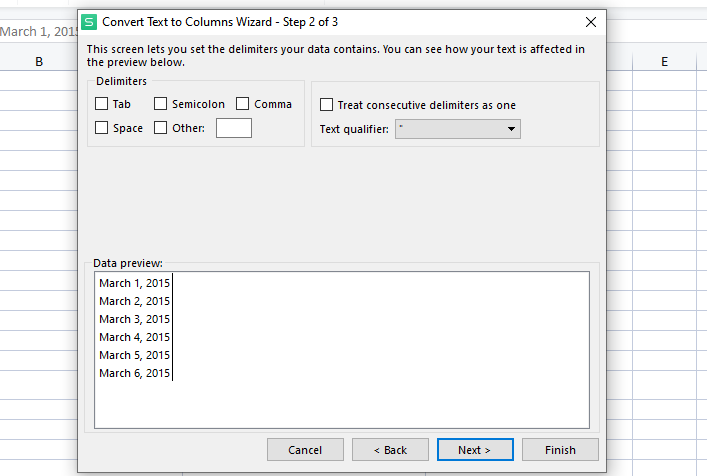Tick the Comma delimiter checkbox
The width and height of the screenshot is (707, 476).
coord(243,104)
